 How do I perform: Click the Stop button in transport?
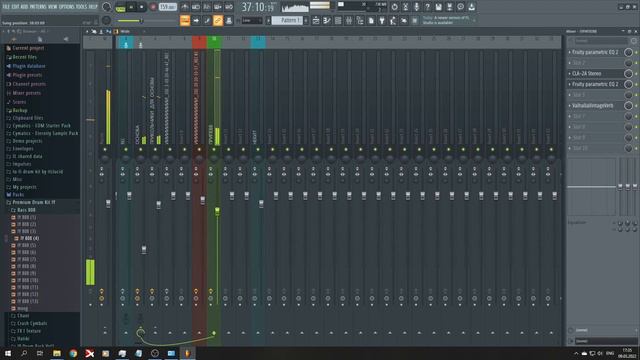click(x=141, y=7)
